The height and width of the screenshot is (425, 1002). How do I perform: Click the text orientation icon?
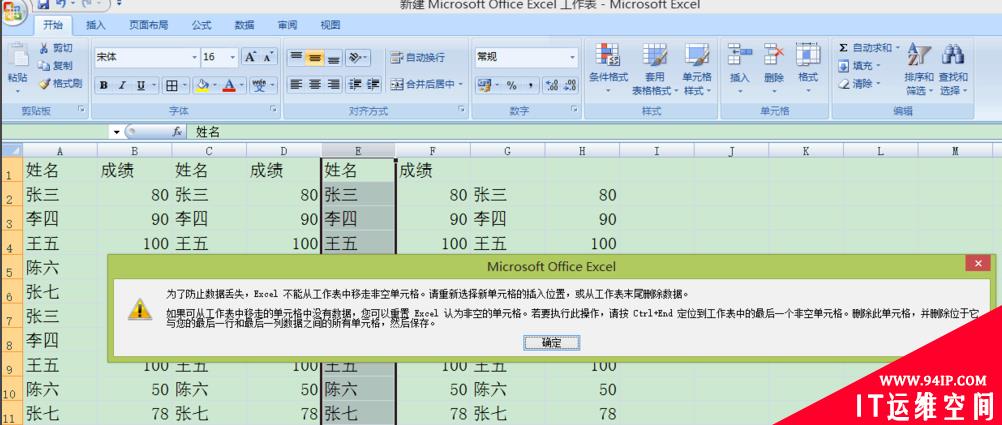click(x=355, y=57)
